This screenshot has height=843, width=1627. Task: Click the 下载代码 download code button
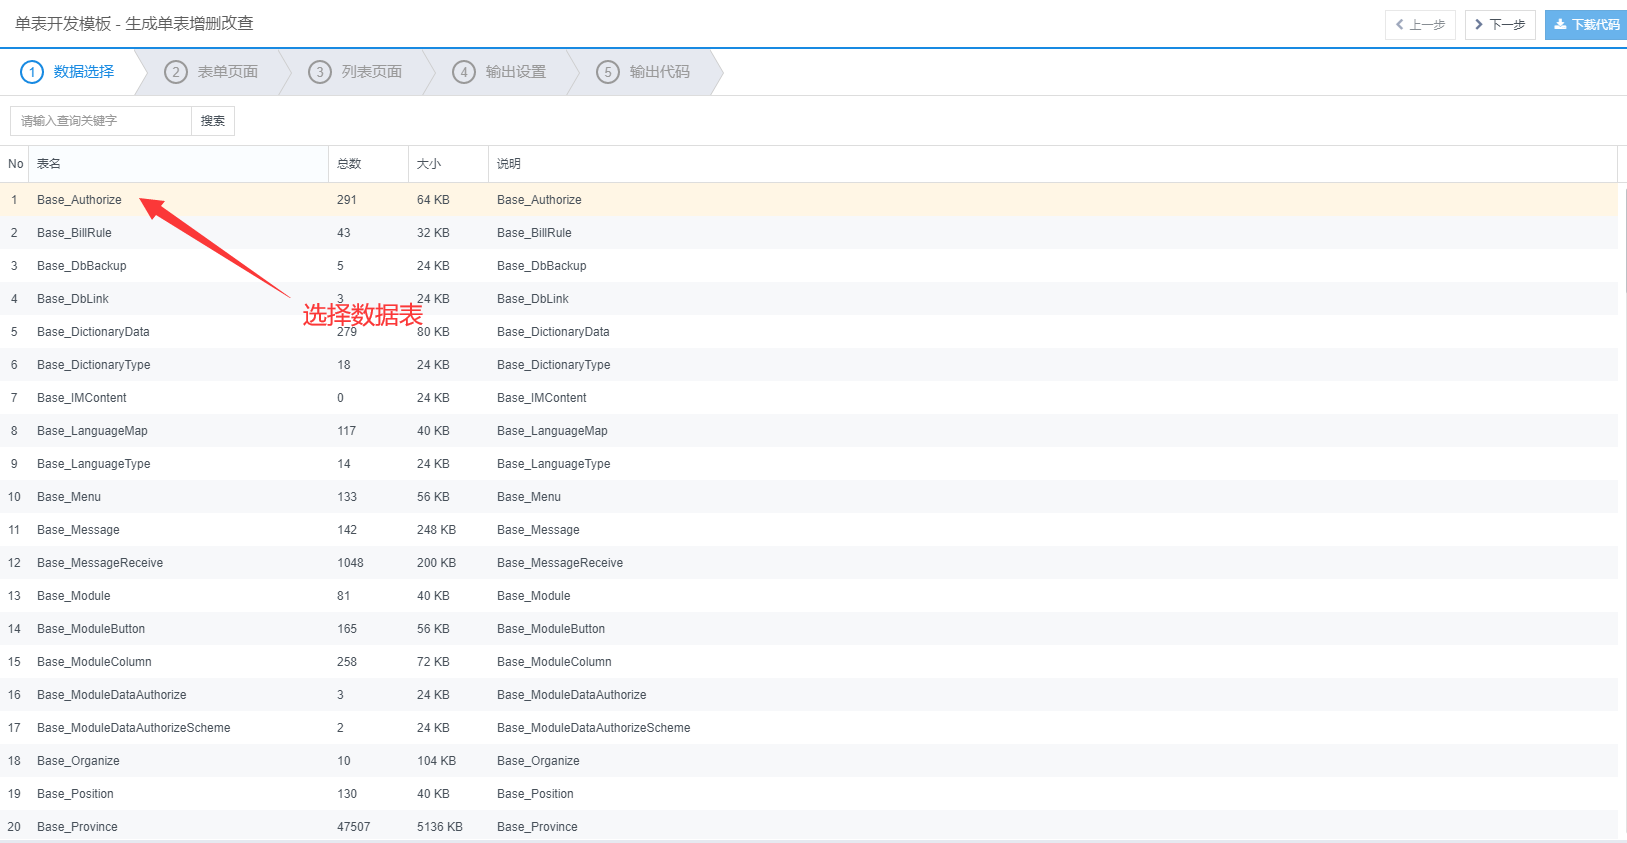click(1586, 25)
